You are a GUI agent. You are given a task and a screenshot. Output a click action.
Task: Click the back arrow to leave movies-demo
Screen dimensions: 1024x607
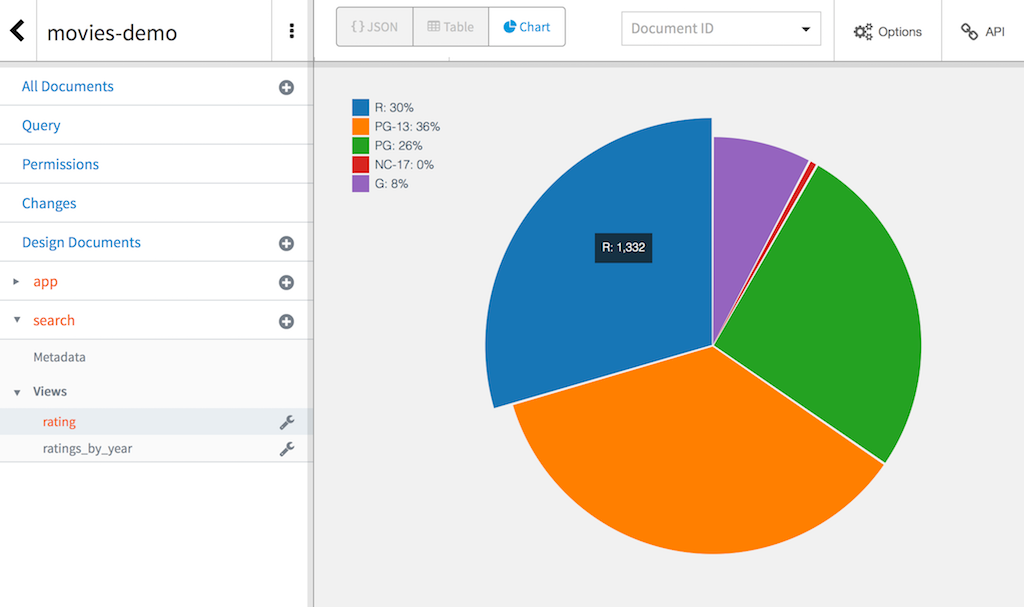pyautogui.click(x=15, y=29)
